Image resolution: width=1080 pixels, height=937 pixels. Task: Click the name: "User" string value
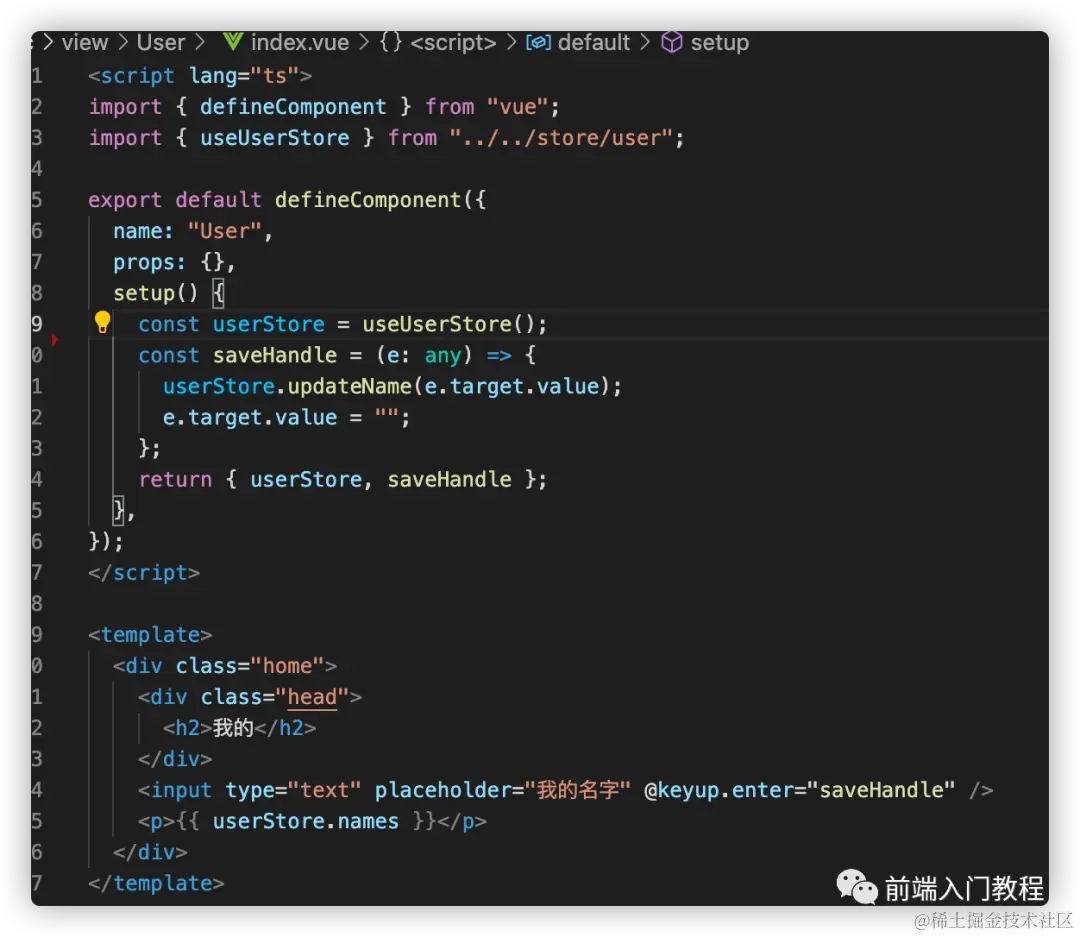pos(225,231)
